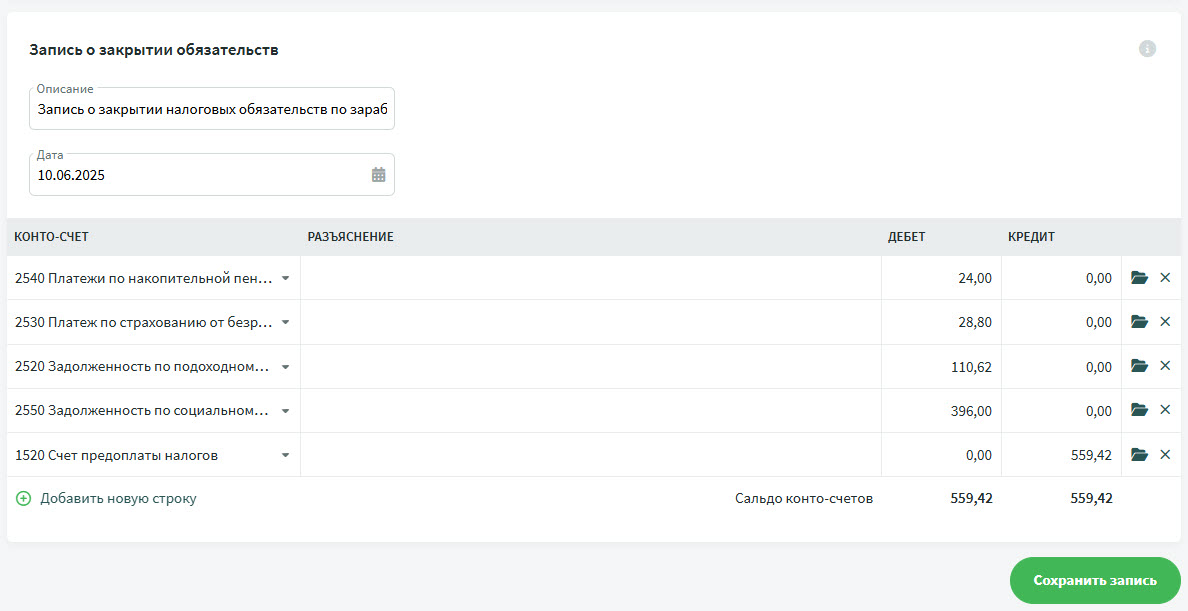Open folder icon in row 2520

(1139, 365)
